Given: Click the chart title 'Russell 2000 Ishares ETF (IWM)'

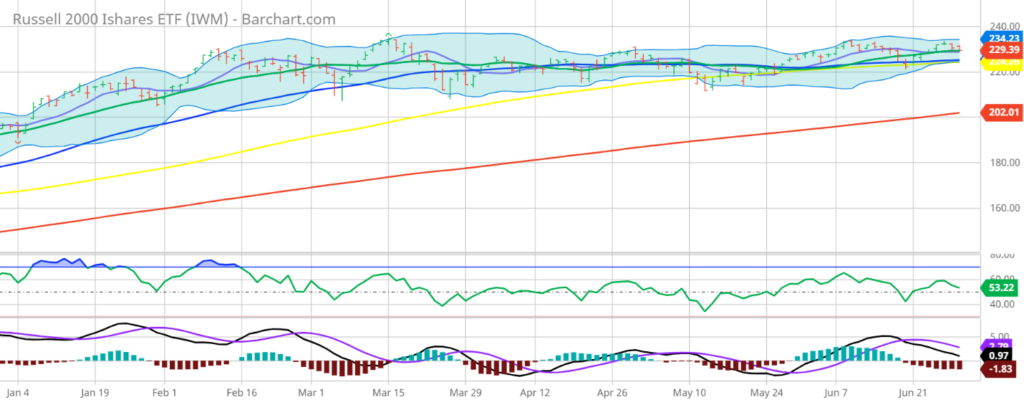Looking at the screenshot, I should [121, 19].
